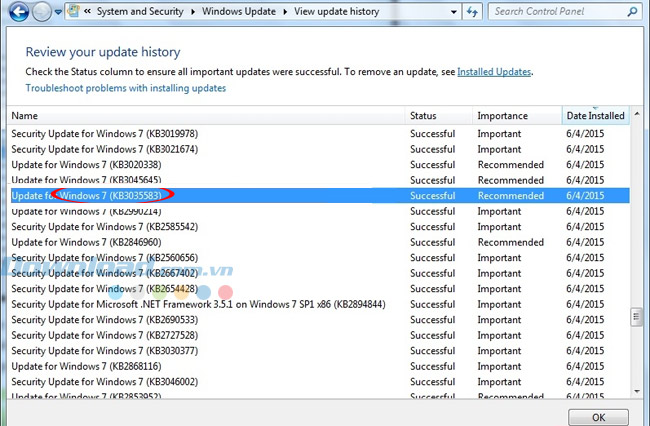Image resolution: width=650 pixels, height=426 pixels.
Task: Click the magnifier search icon
Action: [x=633, y=12]
